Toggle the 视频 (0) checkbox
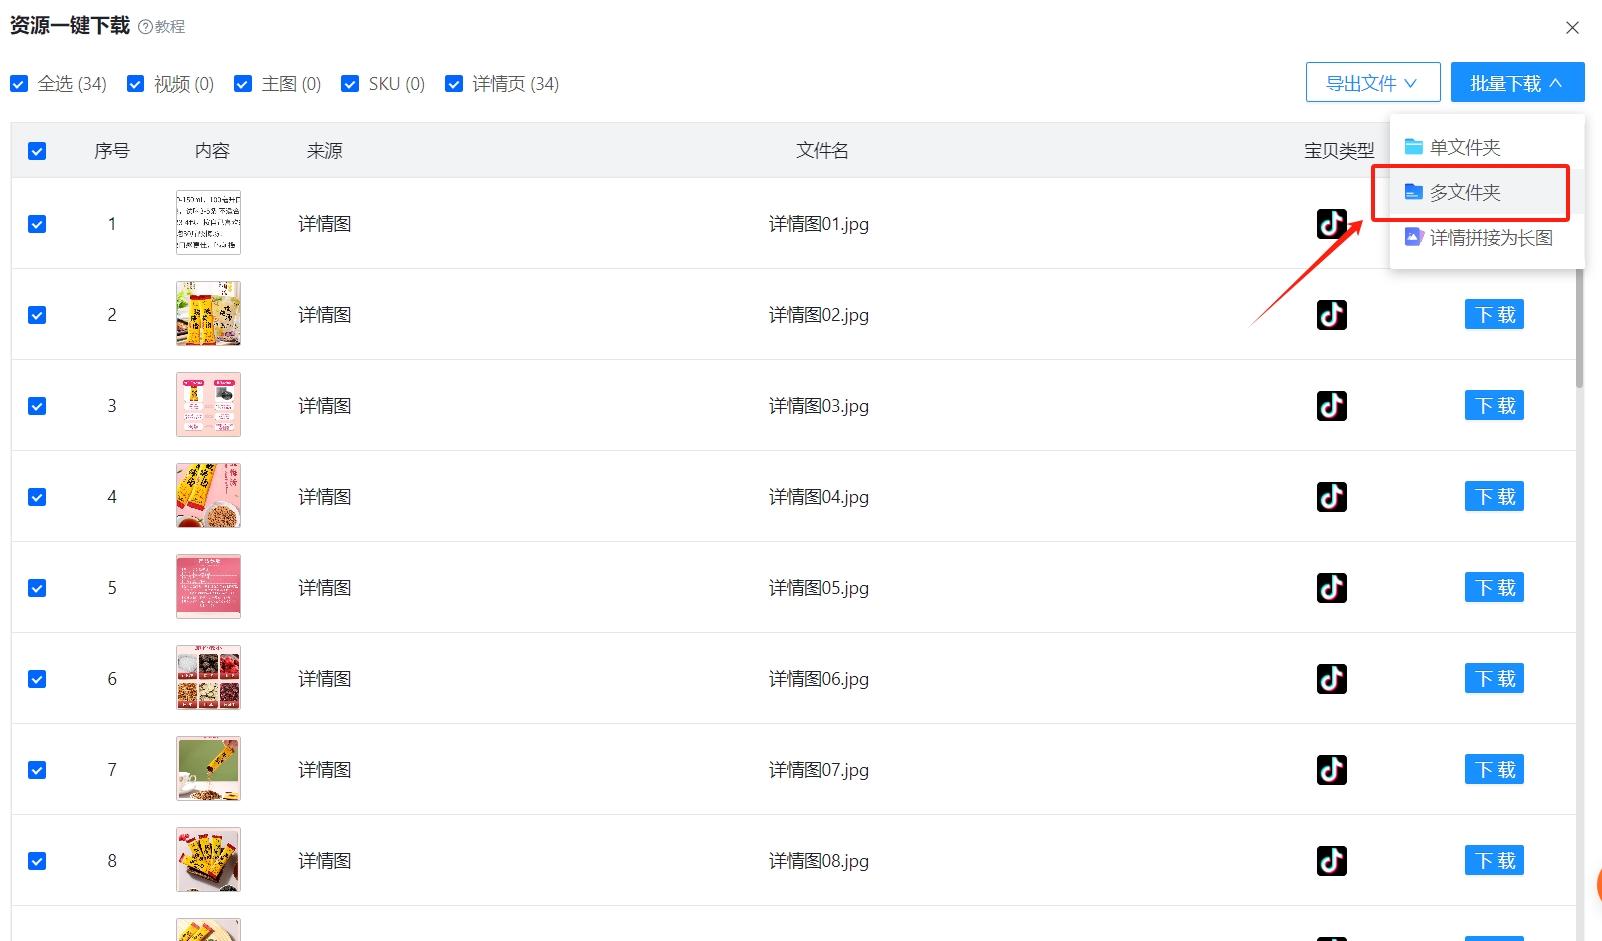Image resolution: width=1602 pixels, height=941 pixels. click(134, 83)
